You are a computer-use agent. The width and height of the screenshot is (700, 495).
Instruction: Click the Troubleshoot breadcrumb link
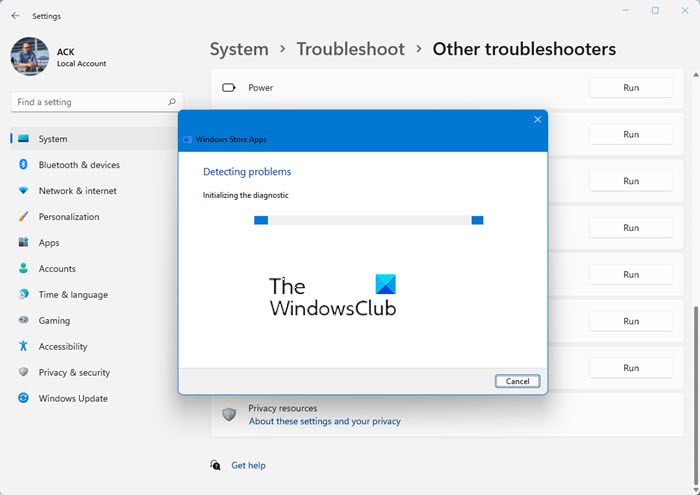pos(350,49)
